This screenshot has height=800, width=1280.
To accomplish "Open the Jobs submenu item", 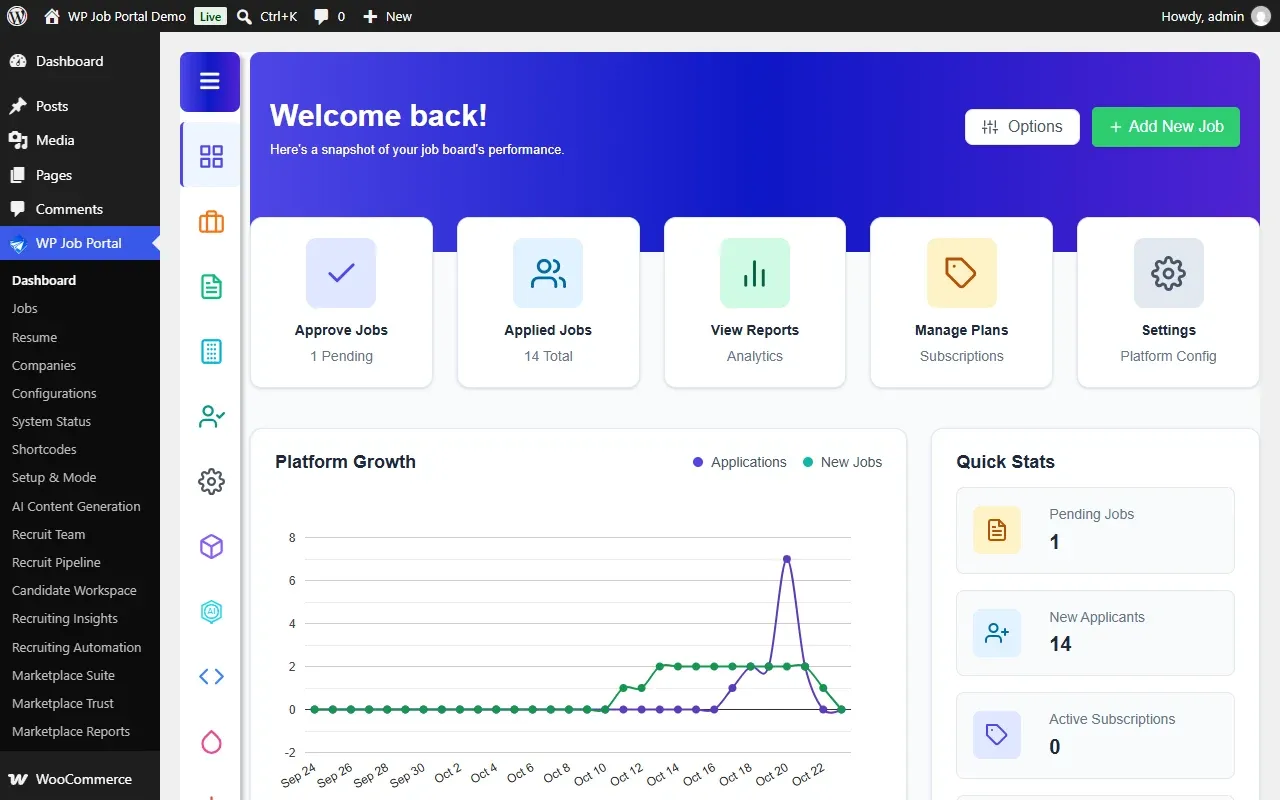I will pos(25,309).
